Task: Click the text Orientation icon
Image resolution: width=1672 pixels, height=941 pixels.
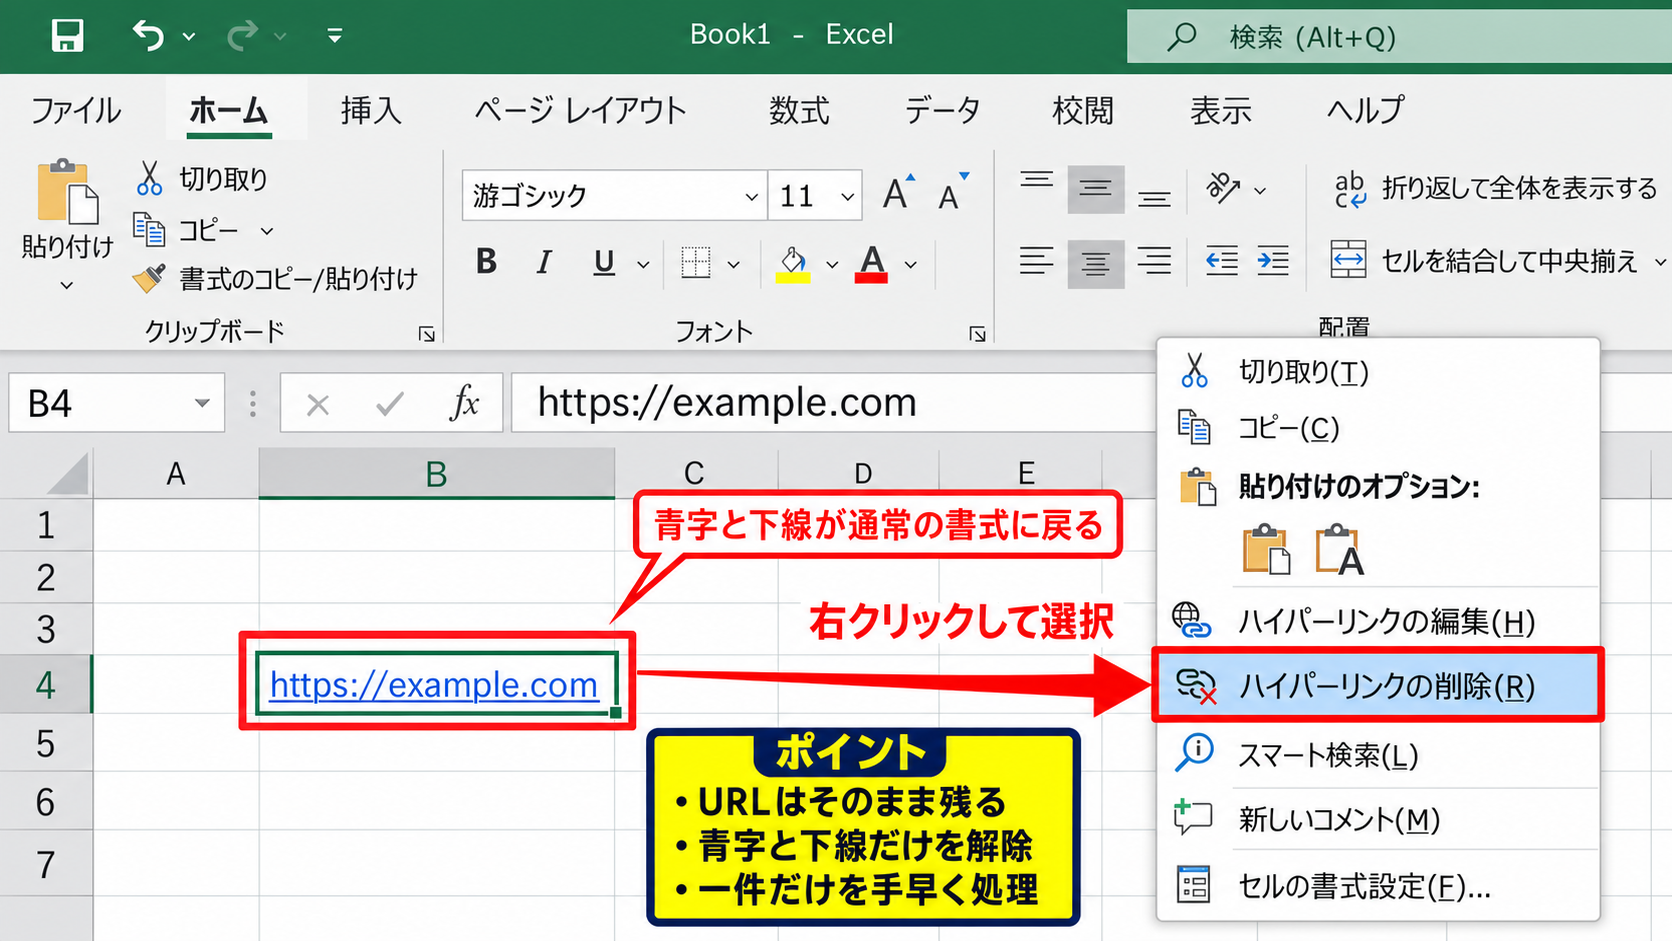Action: pyautogui.click(x=1223, y=188)
